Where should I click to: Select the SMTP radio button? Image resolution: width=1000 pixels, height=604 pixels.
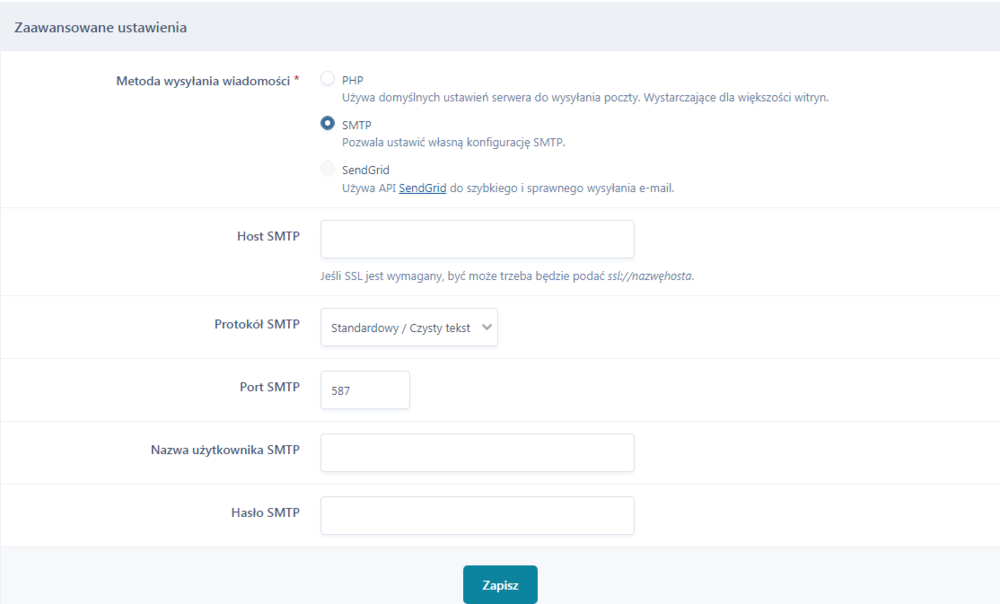pos(327,124)
